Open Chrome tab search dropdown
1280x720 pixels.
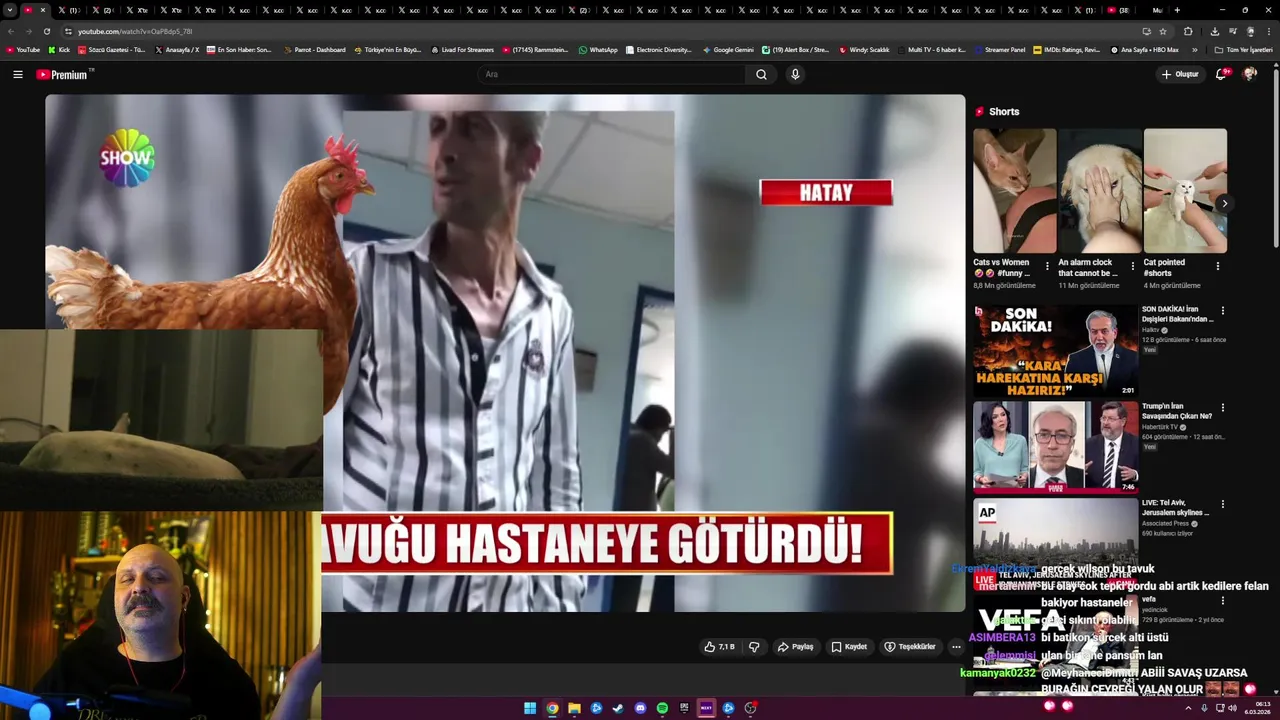click(10, 10)
